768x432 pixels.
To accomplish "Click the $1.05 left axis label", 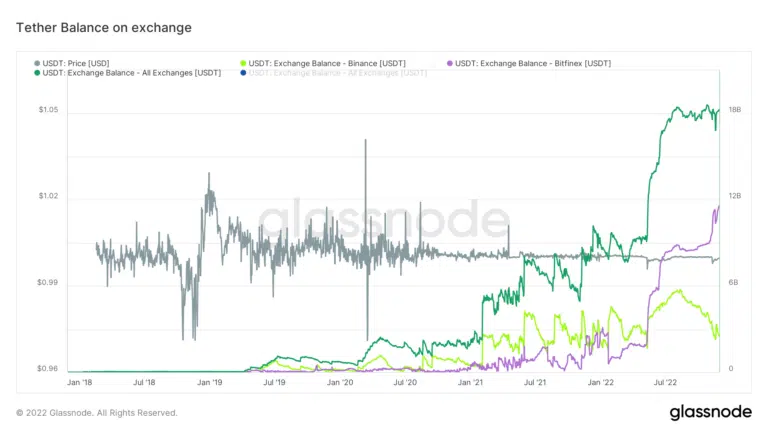I will click(48, 110).
